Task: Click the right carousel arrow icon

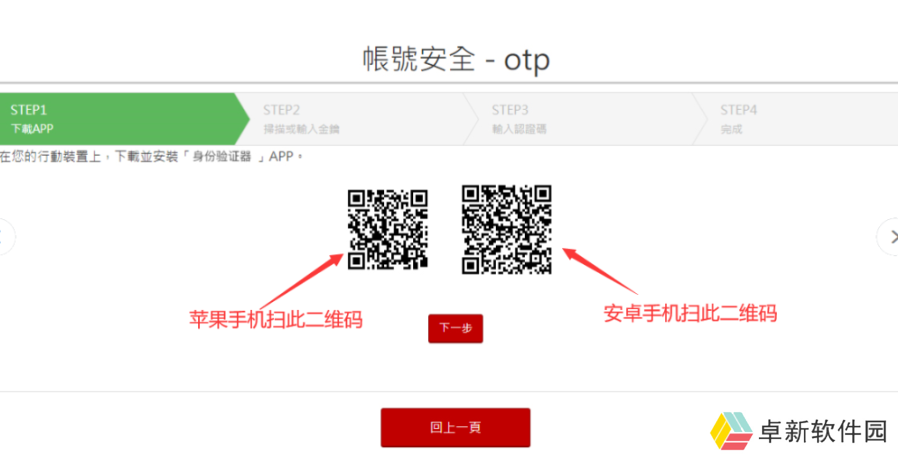Action: pyautogui.click(x=889, y=237)
